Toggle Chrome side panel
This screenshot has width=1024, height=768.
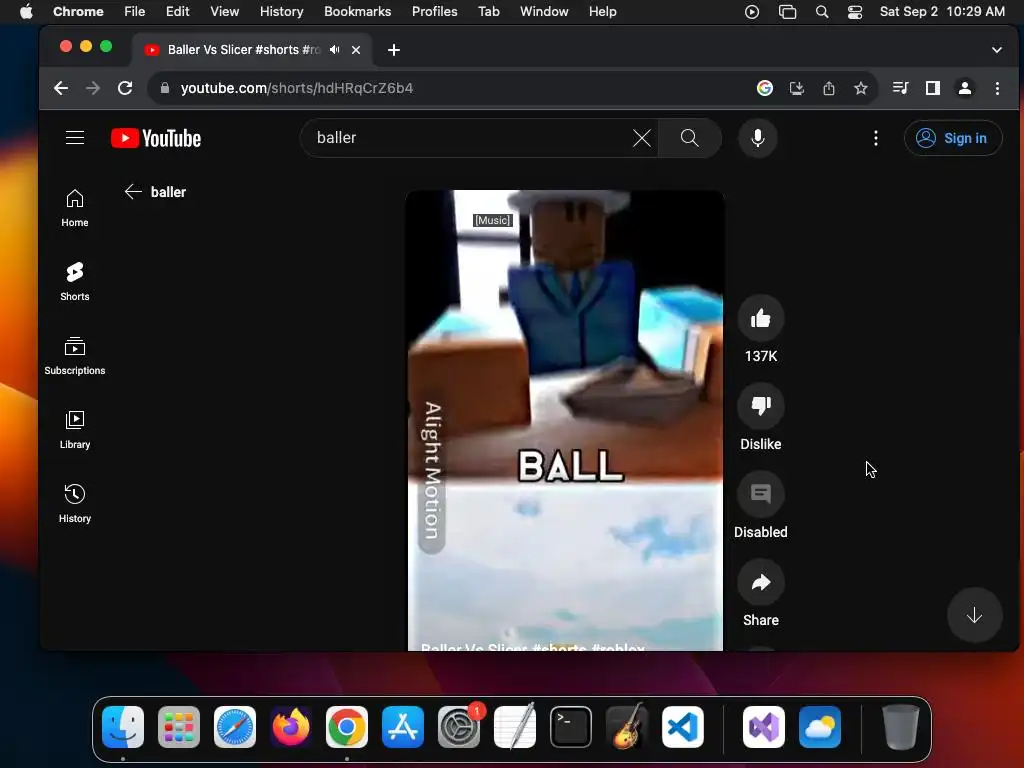click(933, 88)
